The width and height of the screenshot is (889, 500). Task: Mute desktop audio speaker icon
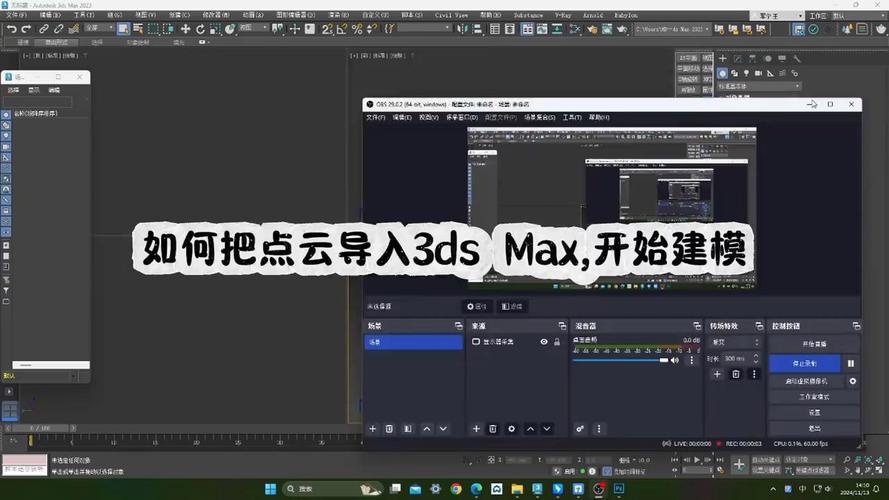pos(675,360)
